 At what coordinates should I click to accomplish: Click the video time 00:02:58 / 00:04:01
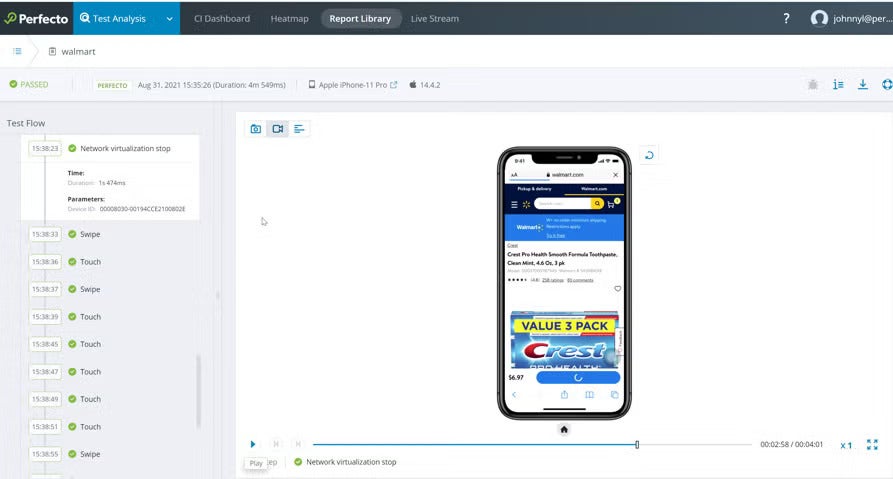point(792,444)
